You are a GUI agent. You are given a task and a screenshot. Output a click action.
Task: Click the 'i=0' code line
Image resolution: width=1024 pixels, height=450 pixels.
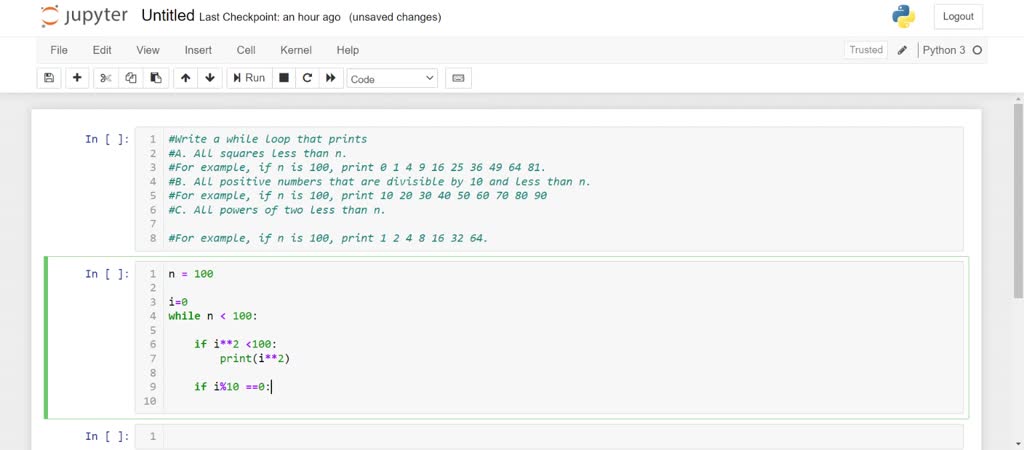(x=178, y=302)
